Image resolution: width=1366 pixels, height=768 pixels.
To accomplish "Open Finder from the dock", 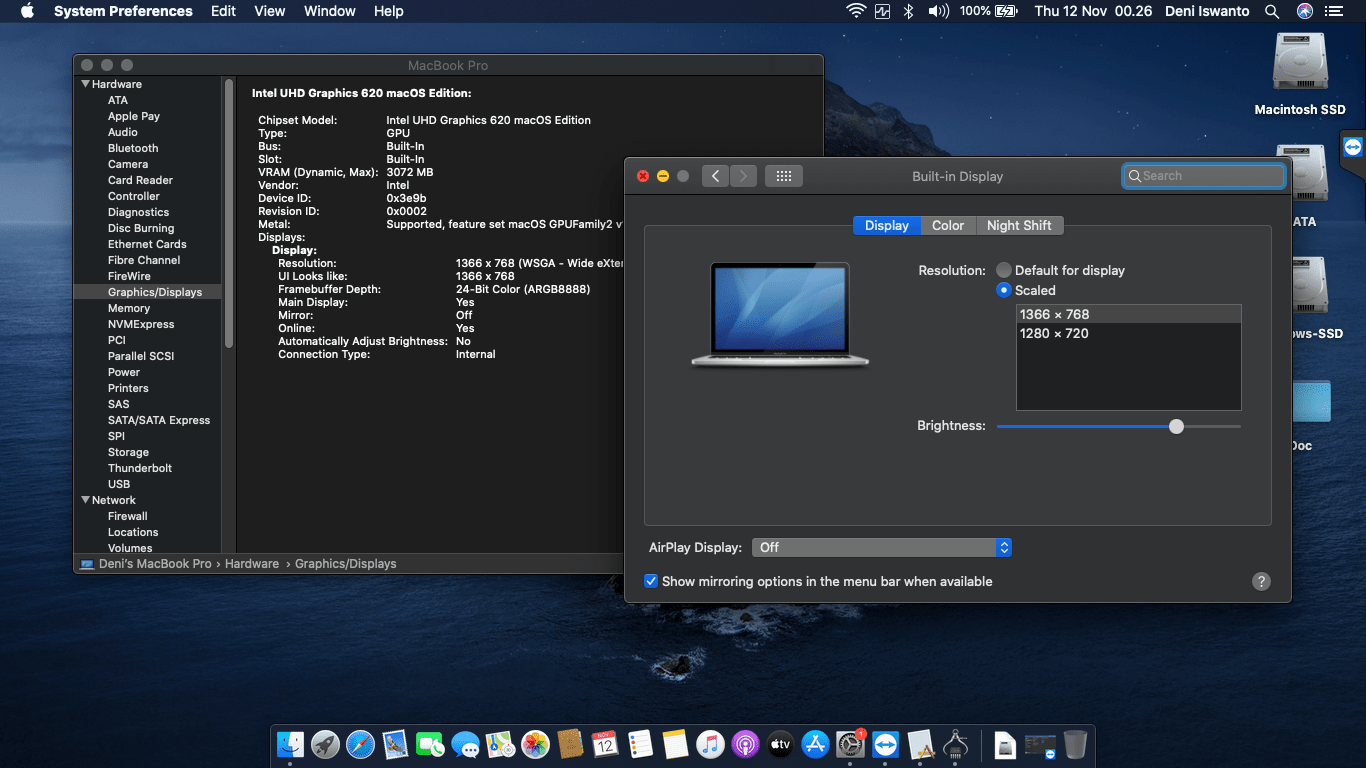I will click(290, 744).
